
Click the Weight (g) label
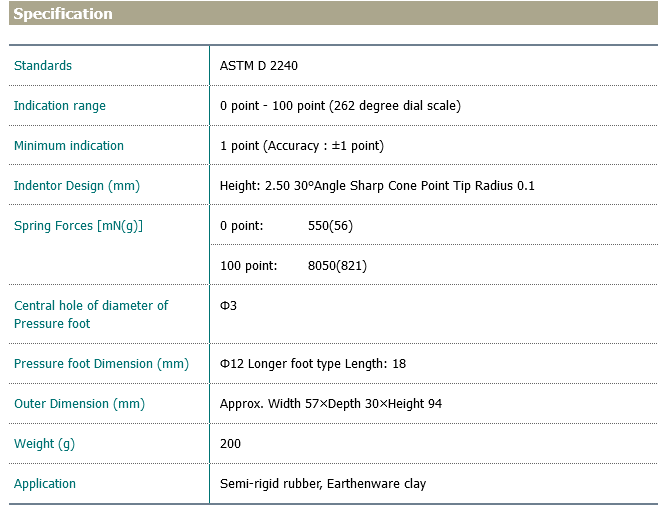point(46,444)
